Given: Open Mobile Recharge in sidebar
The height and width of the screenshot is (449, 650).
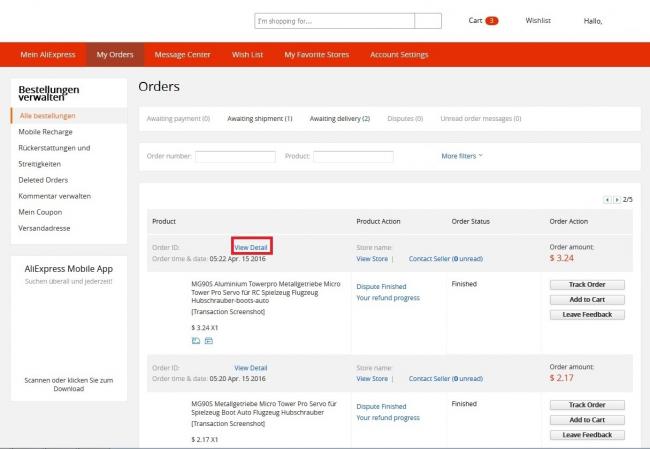Looking at the screenshot, I should tap(45, 132).
